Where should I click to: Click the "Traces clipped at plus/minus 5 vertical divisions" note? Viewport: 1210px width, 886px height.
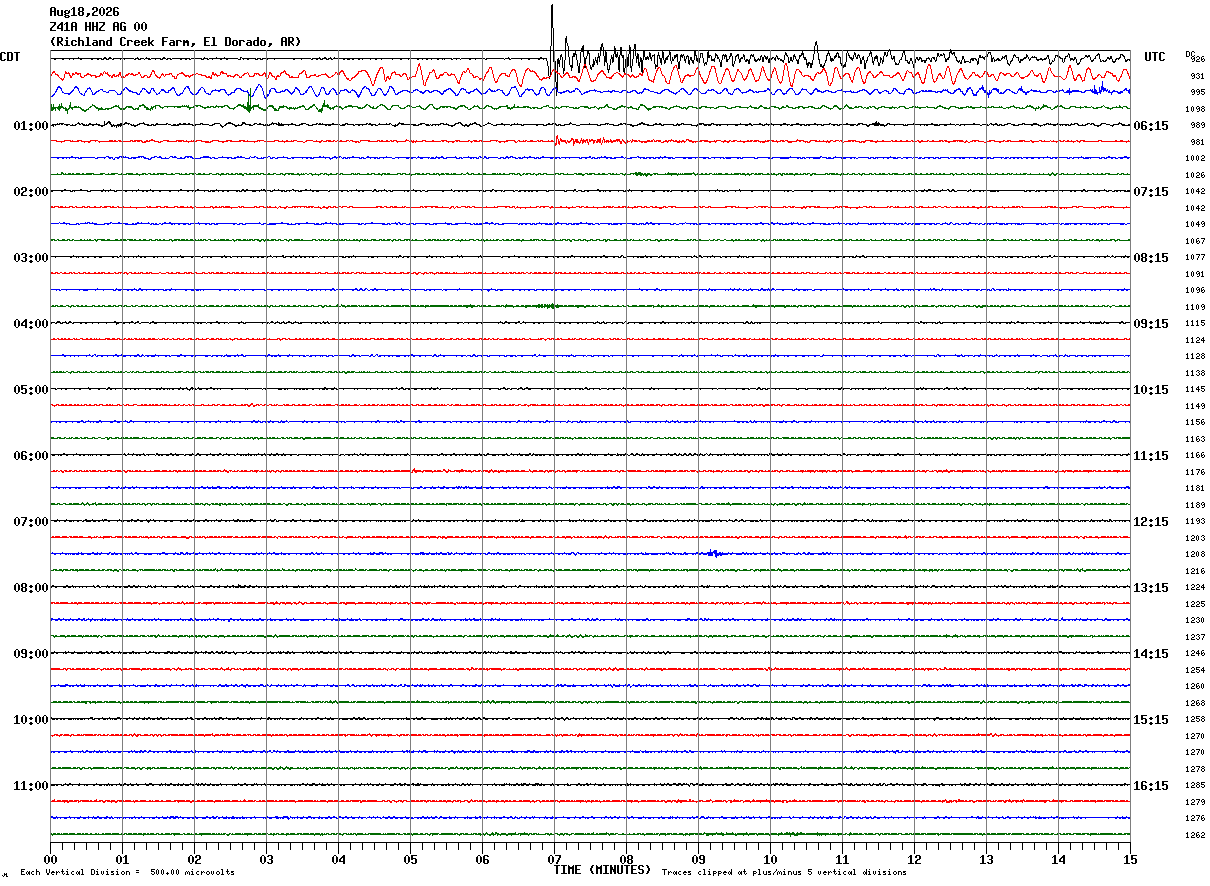[x=784, y=873]
